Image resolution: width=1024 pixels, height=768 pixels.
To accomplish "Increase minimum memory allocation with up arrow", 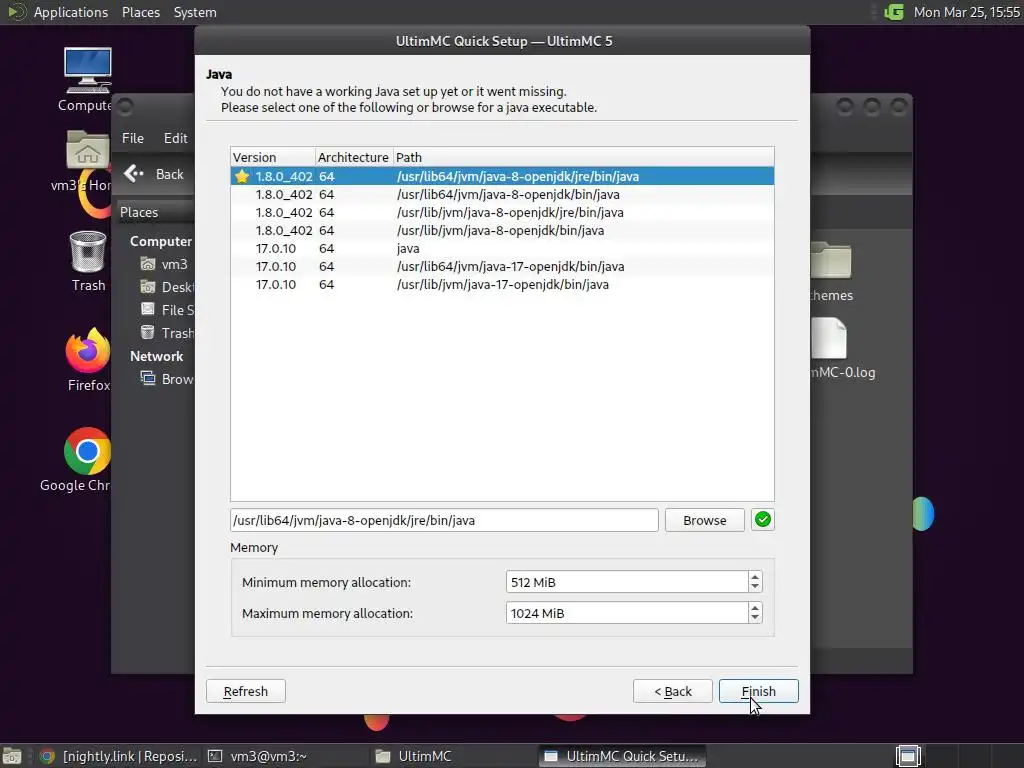I will point(756,577).
